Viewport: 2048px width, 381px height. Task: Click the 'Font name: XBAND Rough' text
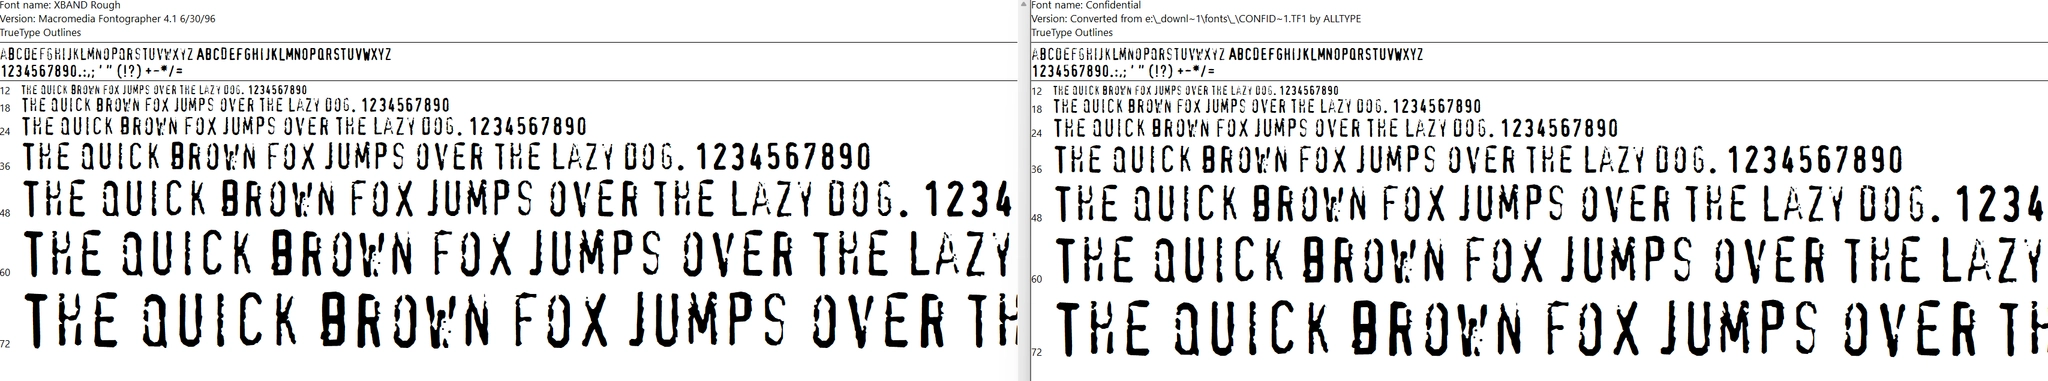click(61, 6)
